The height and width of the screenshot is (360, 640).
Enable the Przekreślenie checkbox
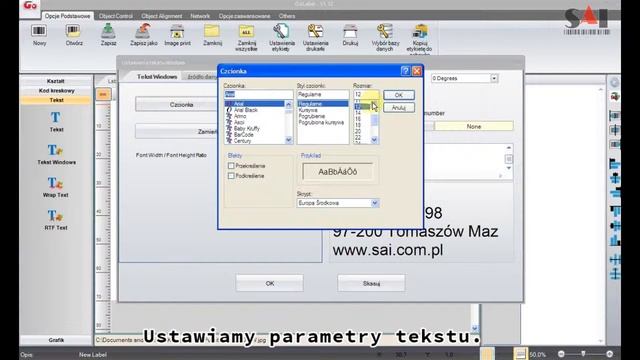point(231,166)
